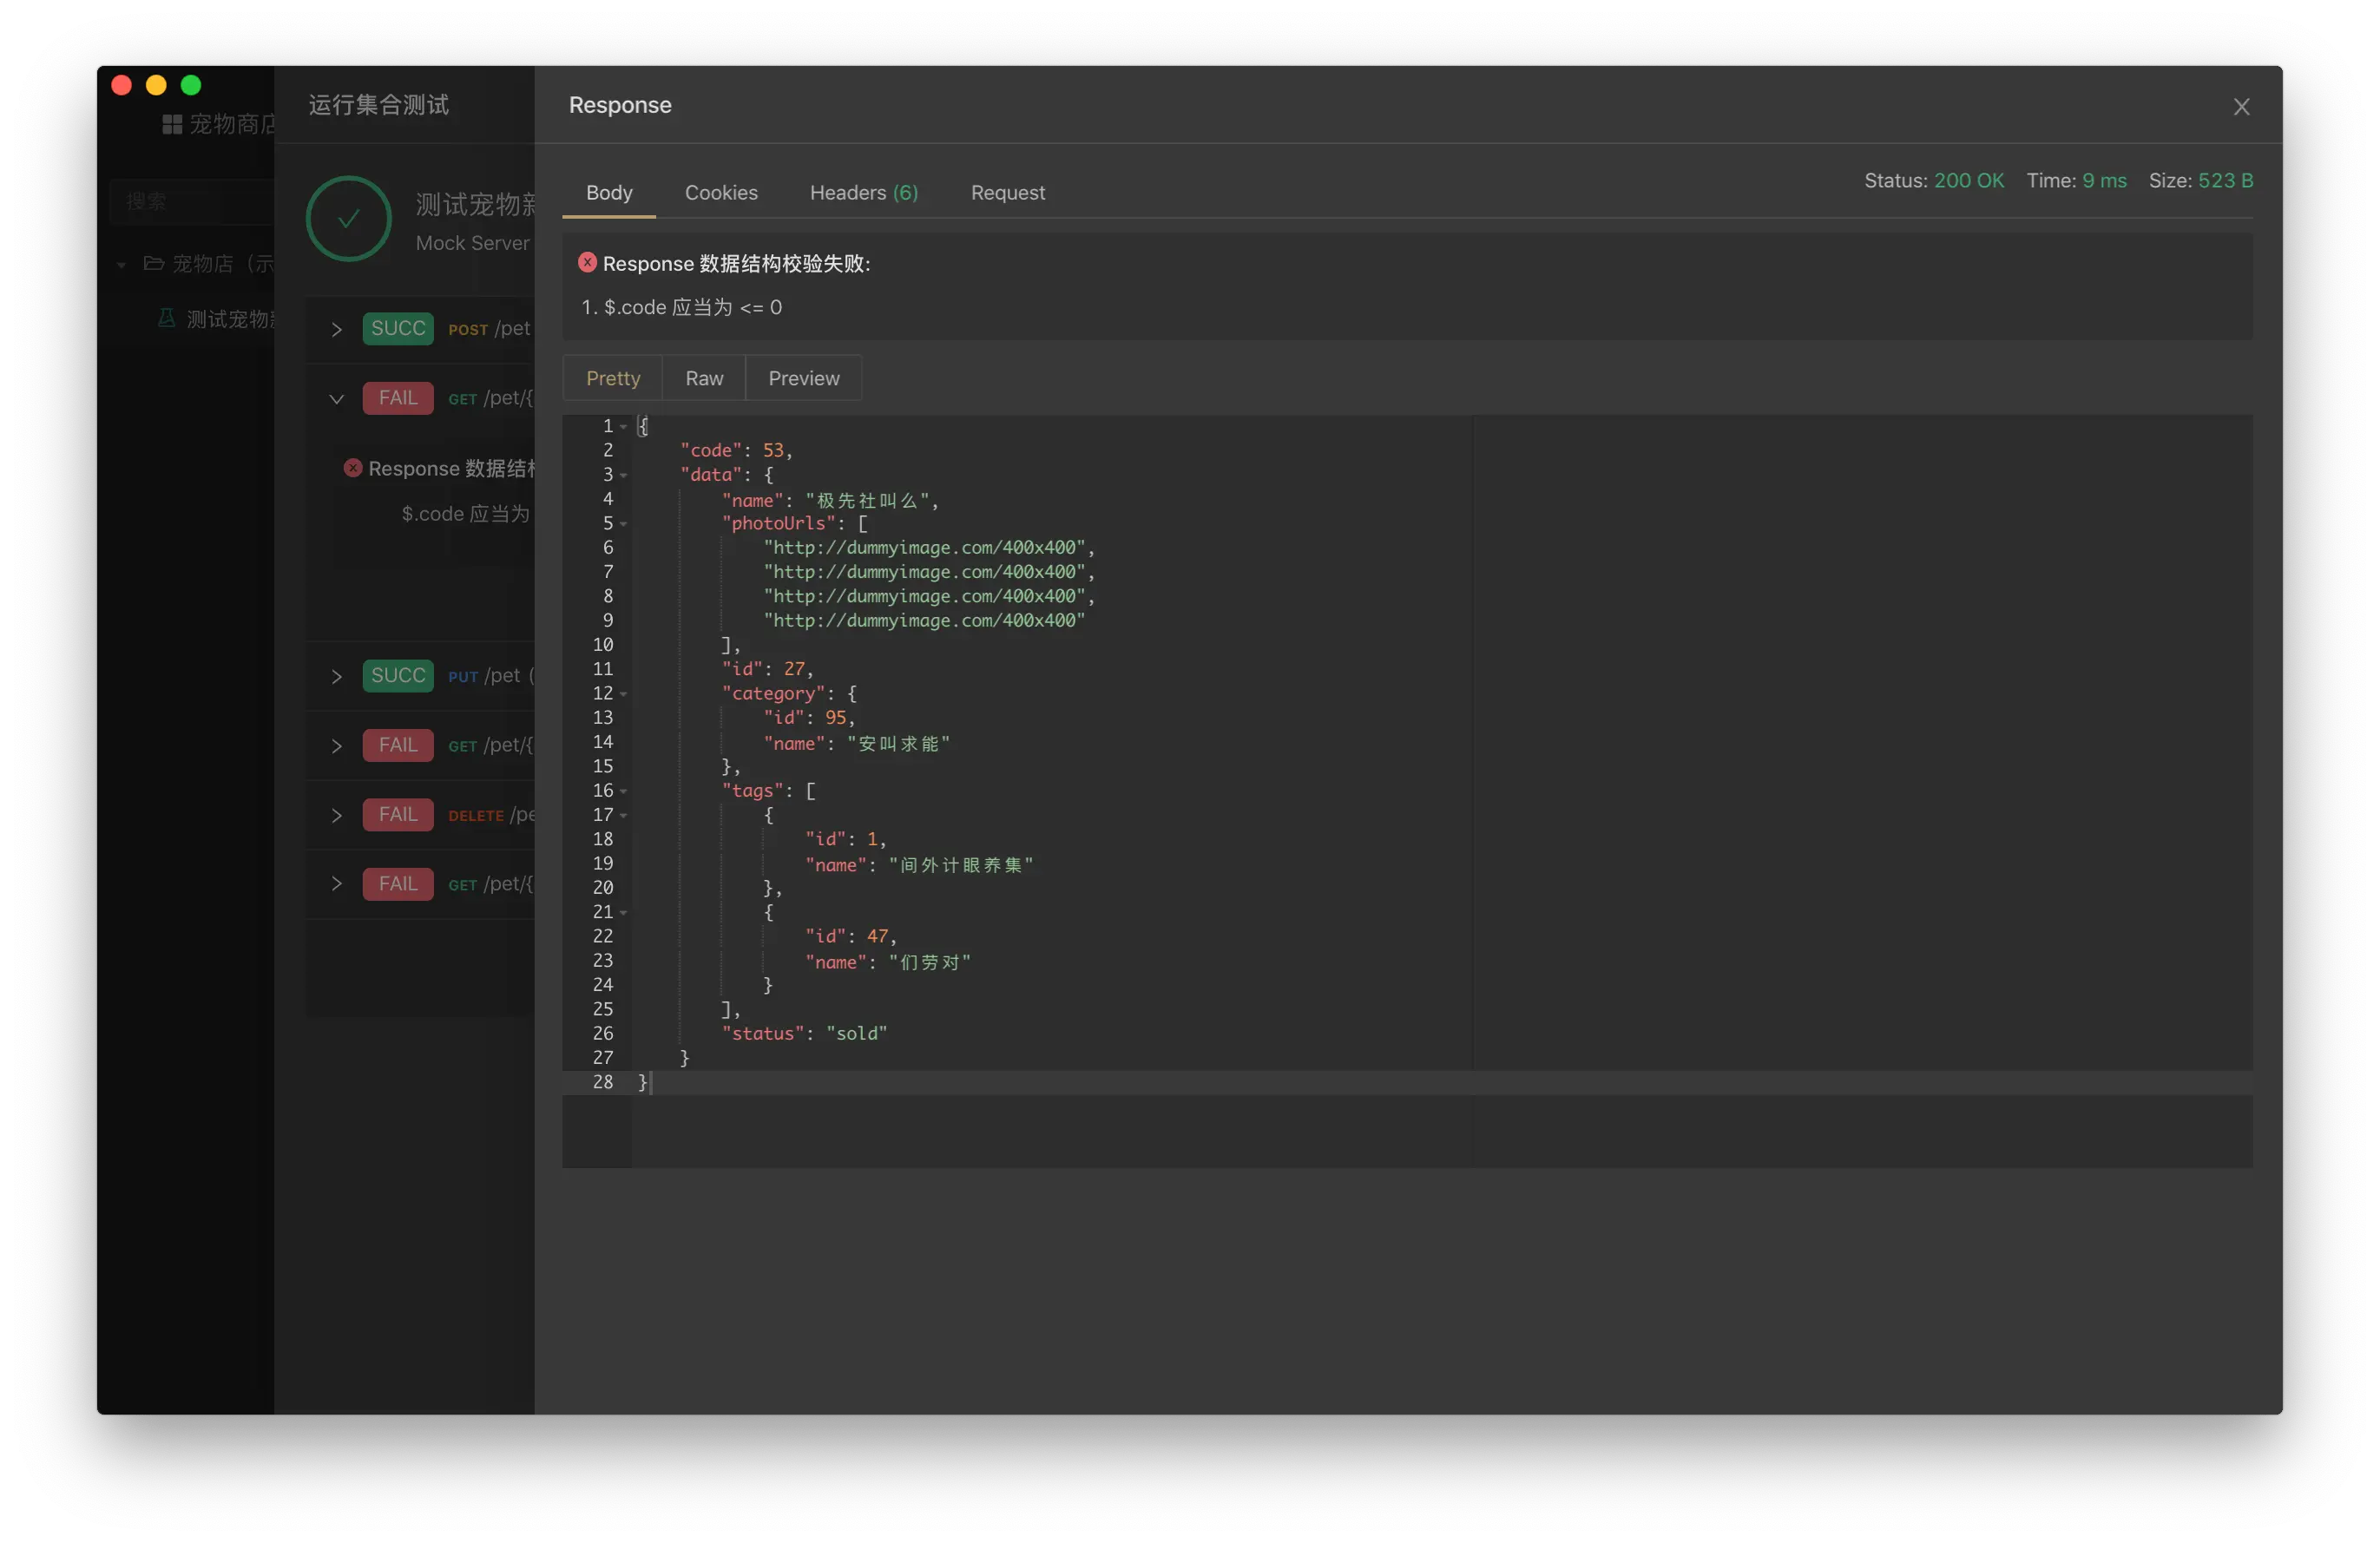
Task: Click the error icon in FAIL details
Action: pos(352,468)
